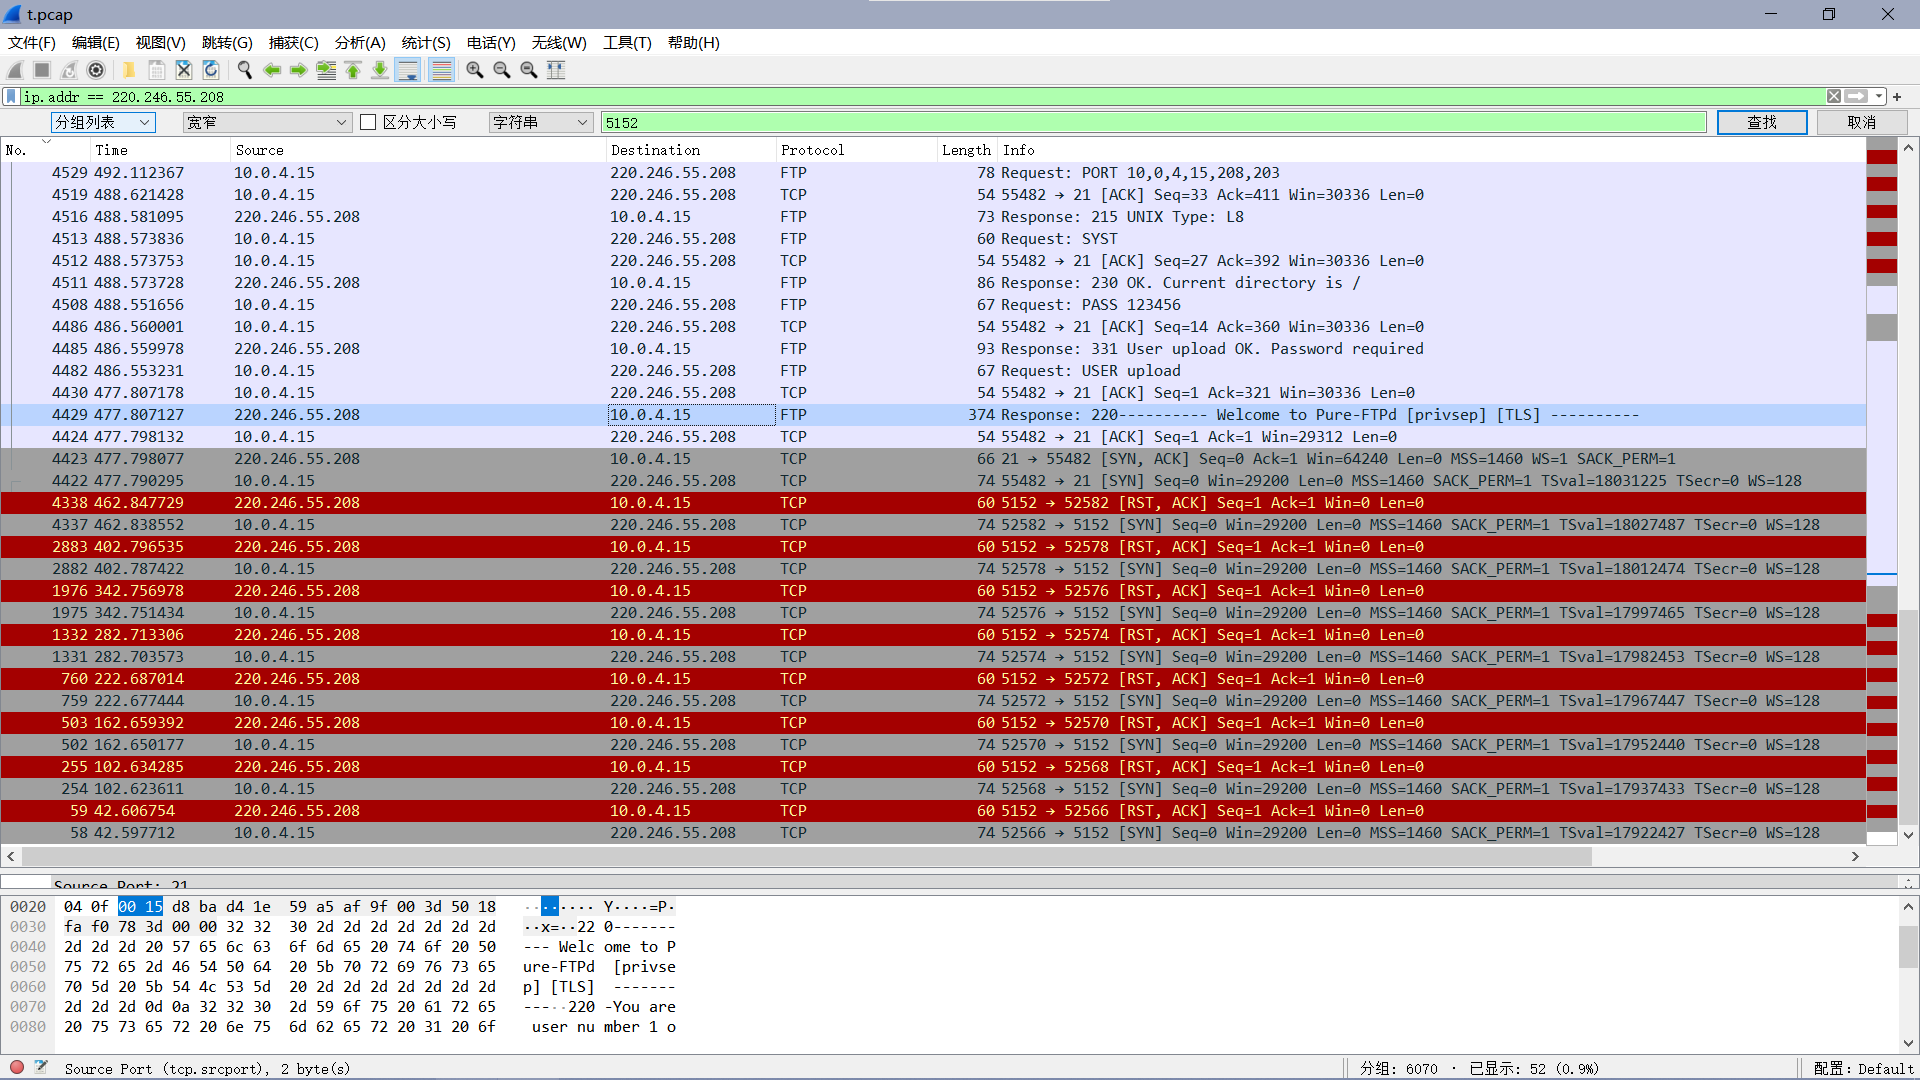
Task: Click the 查找 find button
Action: click(1762, 122)
